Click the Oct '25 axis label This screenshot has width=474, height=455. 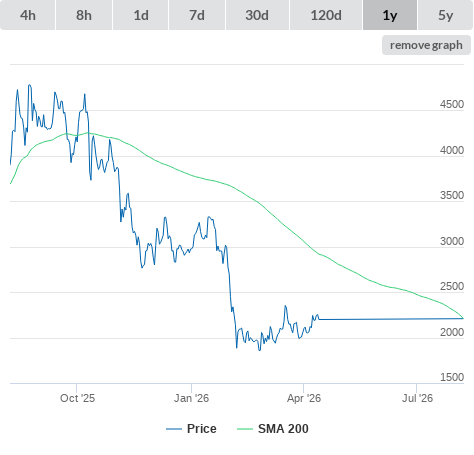click(x=77, y=398)
